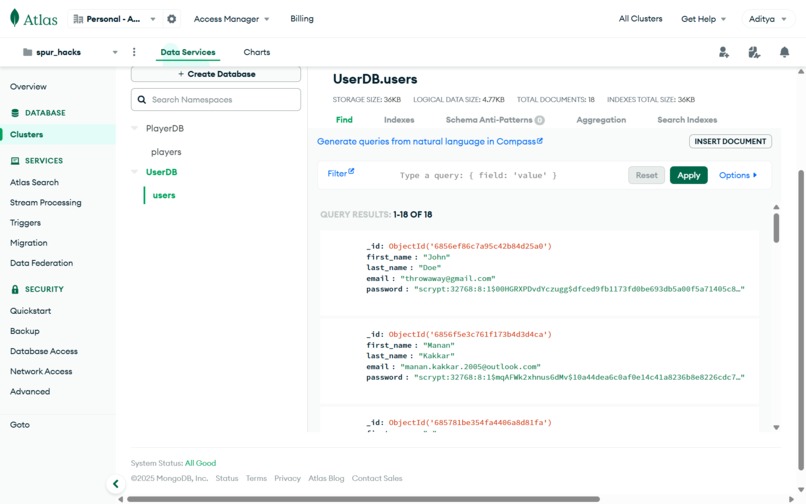Open the notifications bell
This screenshot has height=504, width=806.
(x=784, y=52)
